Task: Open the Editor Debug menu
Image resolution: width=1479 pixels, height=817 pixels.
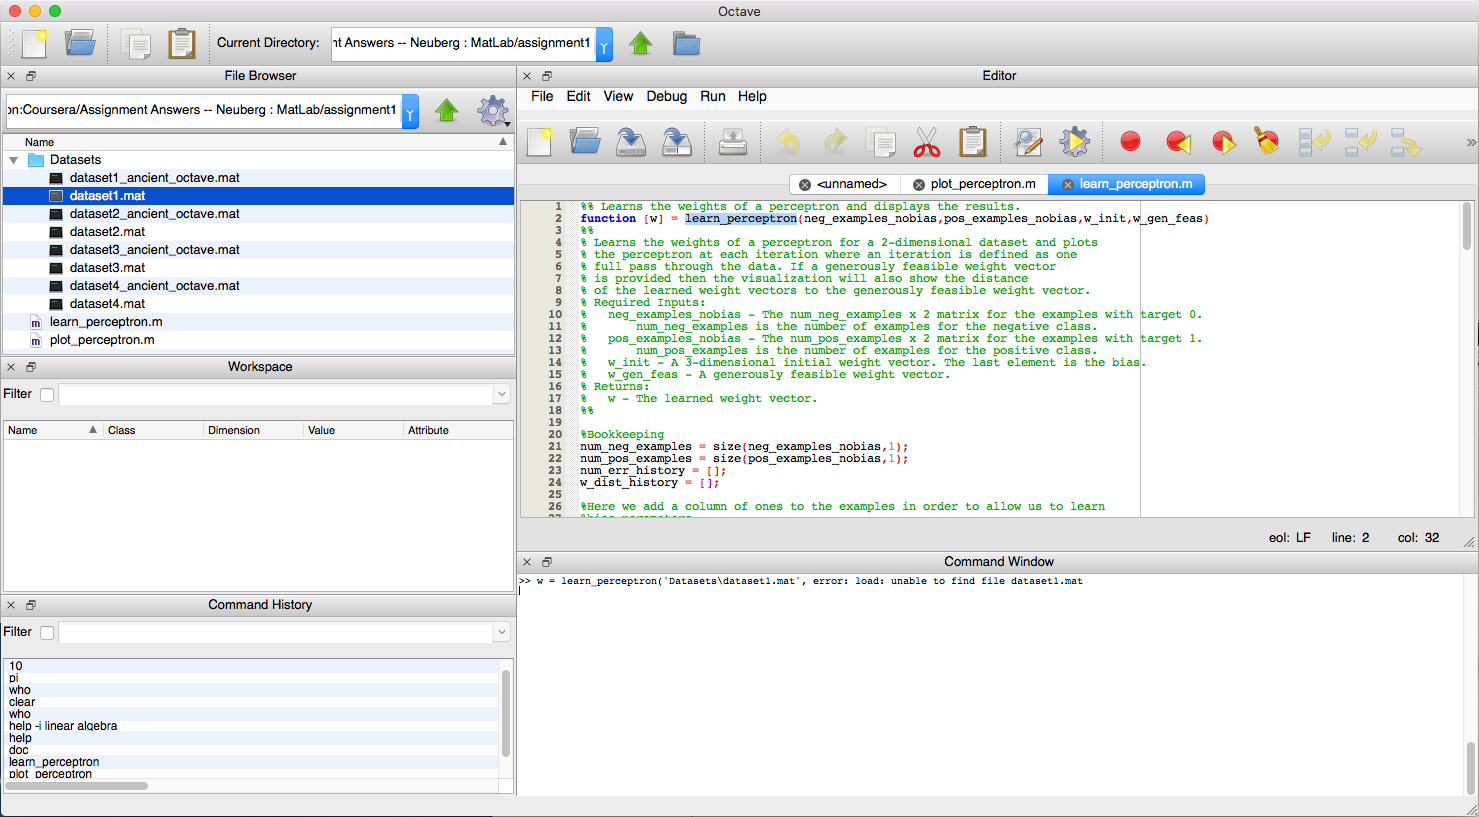Action: coord(667,96)
